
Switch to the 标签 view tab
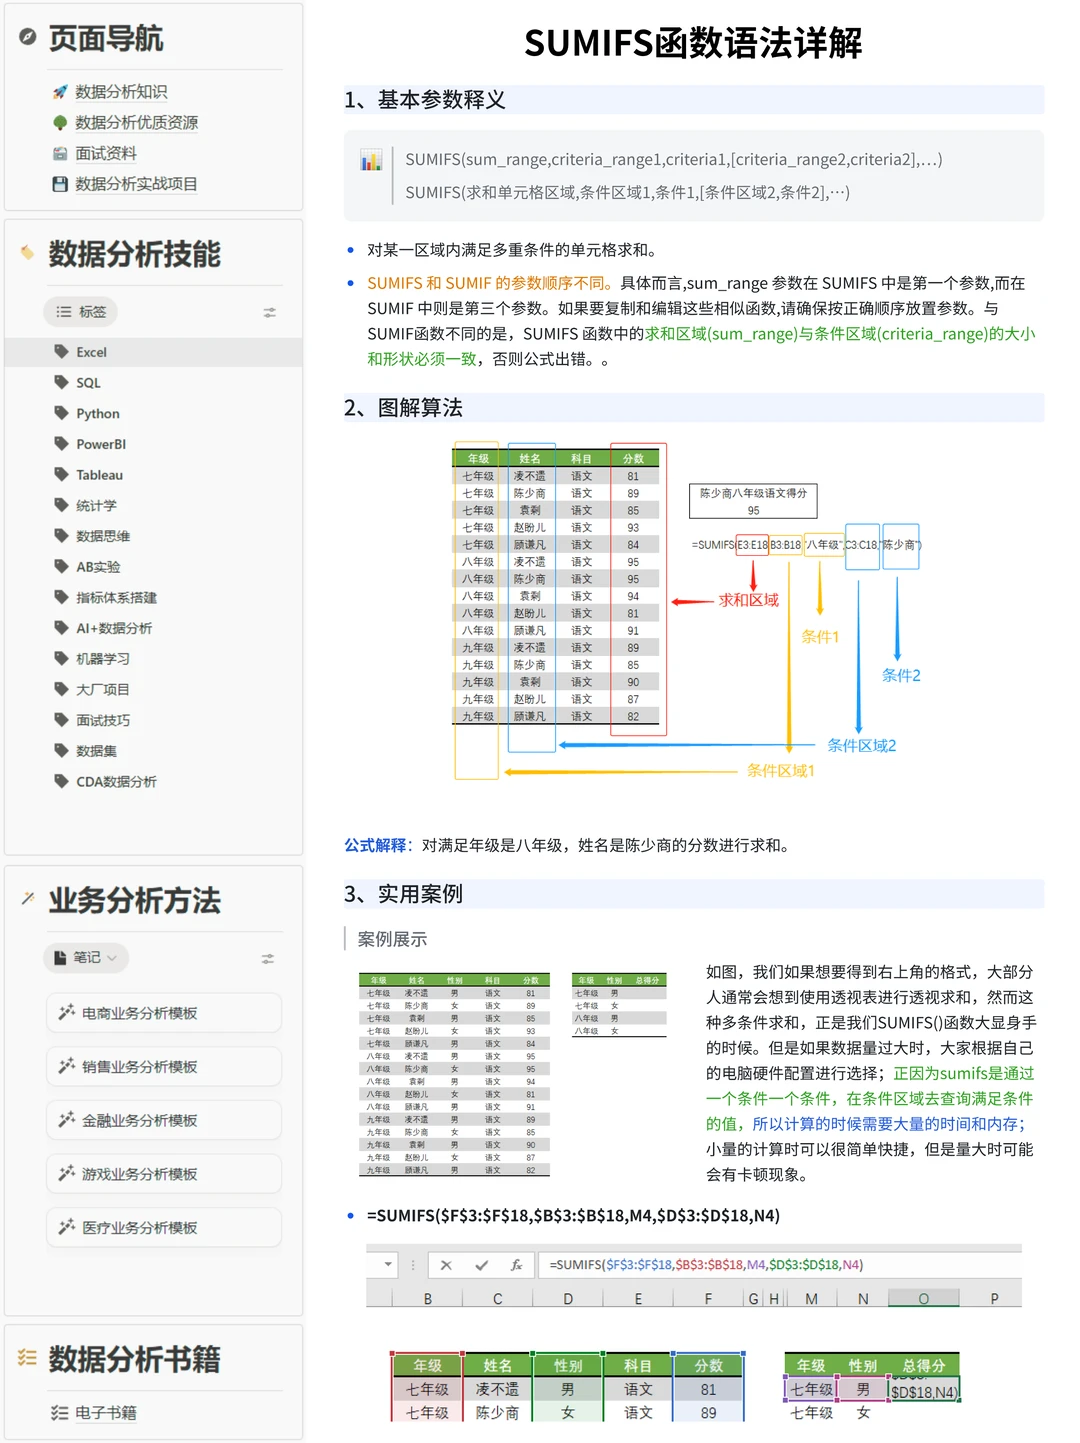[x=80, y=311]
